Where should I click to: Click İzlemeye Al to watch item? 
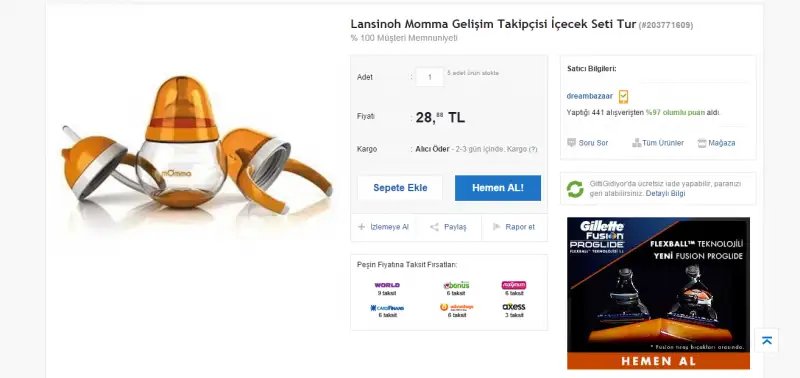pyautogui.click(x=383, y=227)
